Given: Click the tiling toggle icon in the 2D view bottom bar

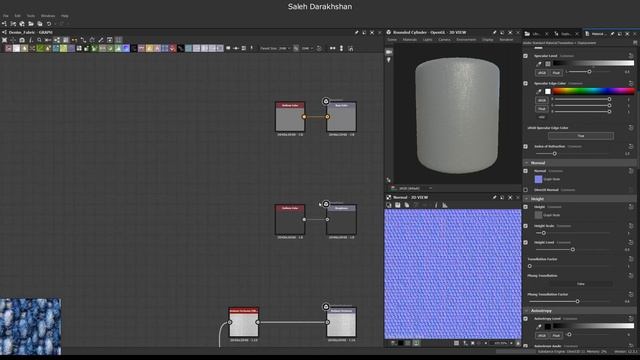Looking at the screenshot, I should (x=456, y=343).
